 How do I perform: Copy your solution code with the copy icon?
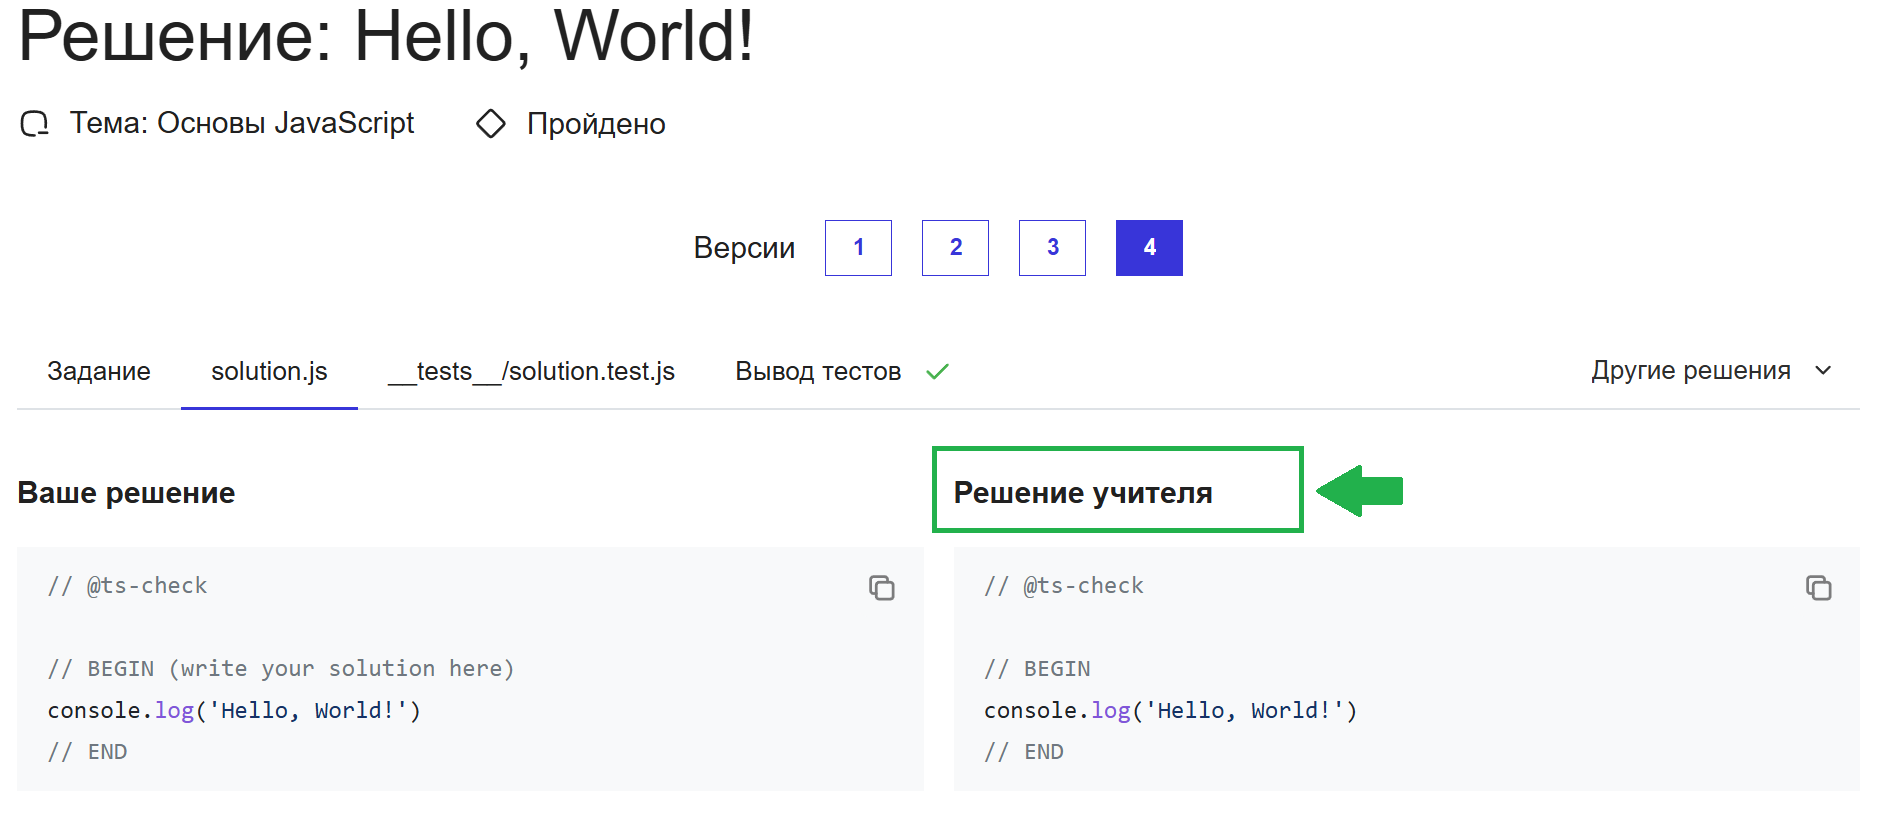click(x=881, y=588)
